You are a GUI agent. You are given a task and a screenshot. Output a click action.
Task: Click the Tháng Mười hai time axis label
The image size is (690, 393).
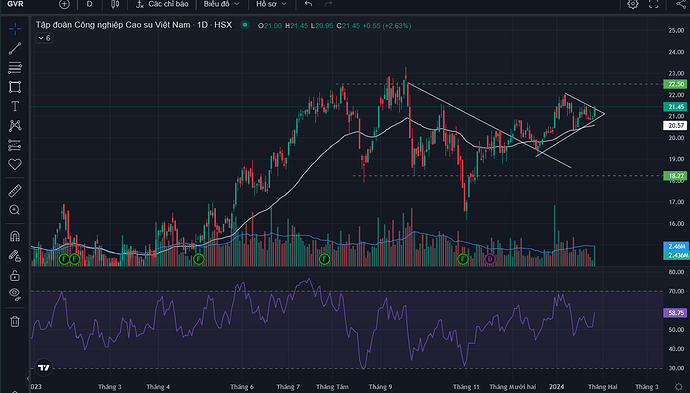(x=513, y=387)
